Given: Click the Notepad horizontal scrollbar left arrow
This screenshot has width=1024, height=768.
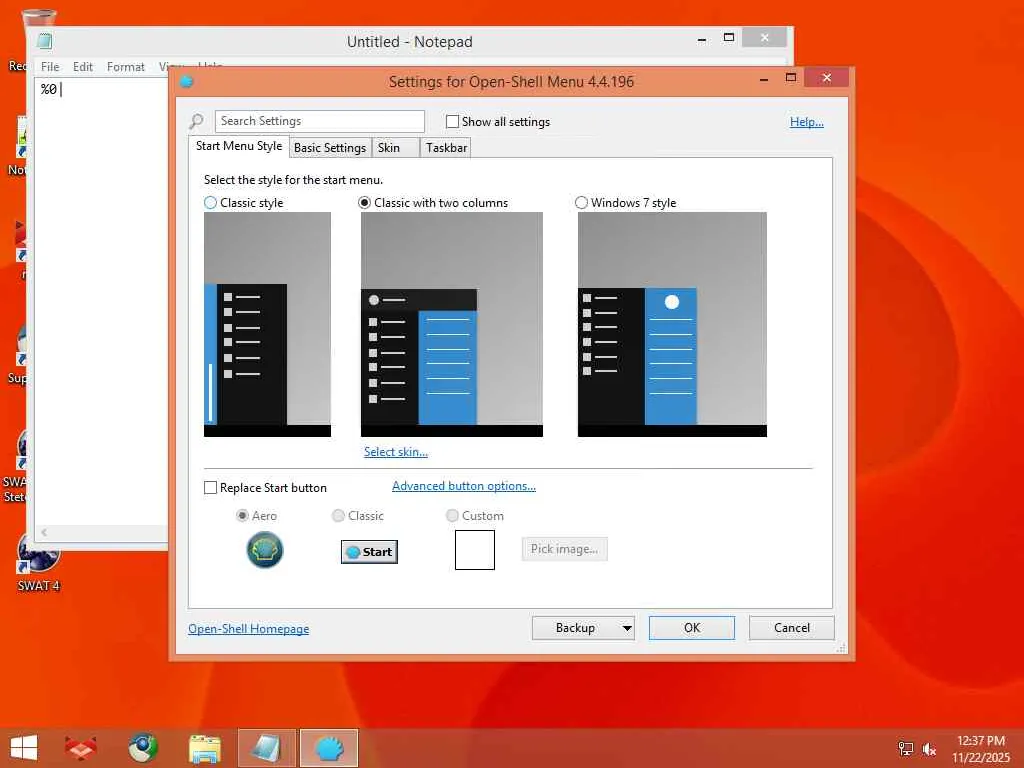Looking at the screenshot, I should tap(44, 533).
